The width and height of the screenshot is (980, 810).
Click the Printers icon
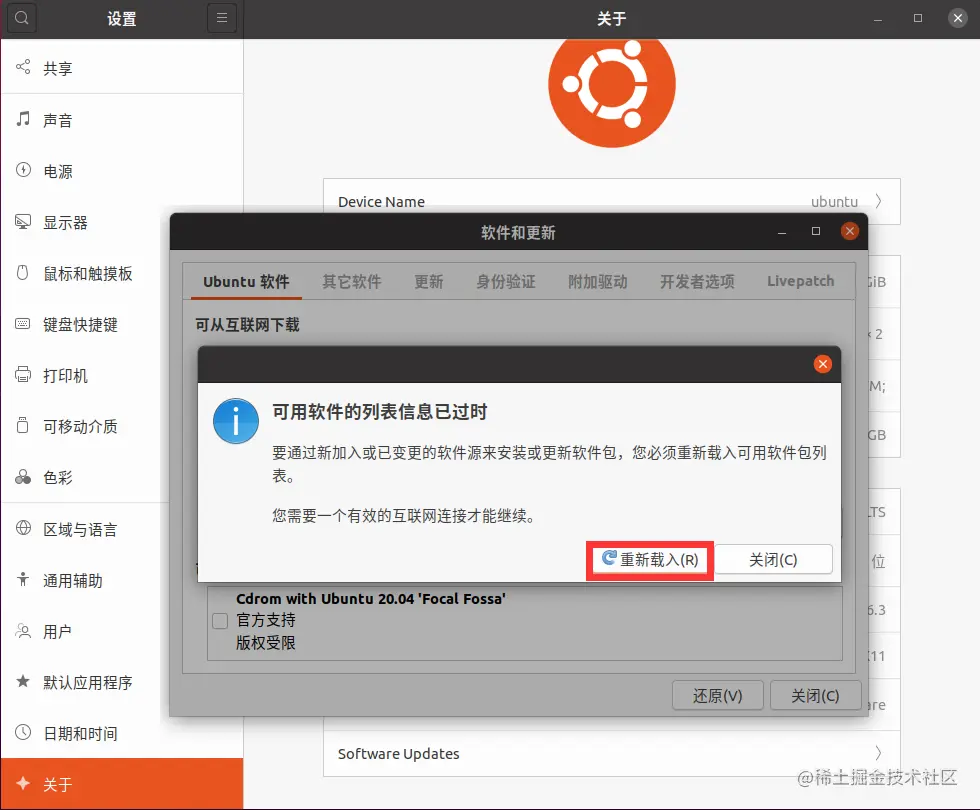pos(22,374)
